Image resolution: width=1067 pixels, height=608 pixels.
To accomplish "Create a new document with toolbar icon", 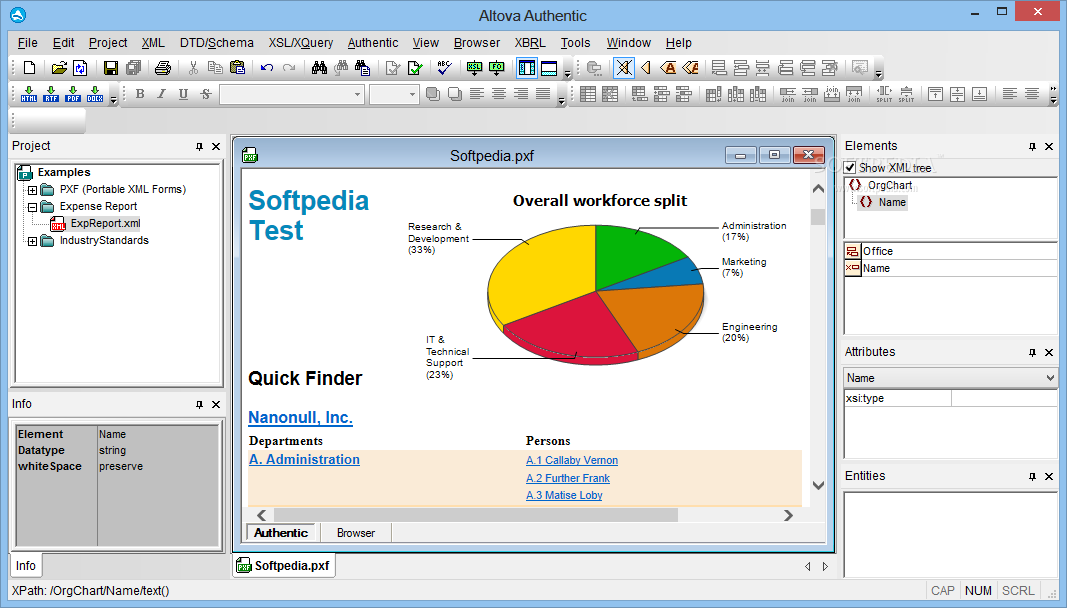I will click(x=29, y=67).
